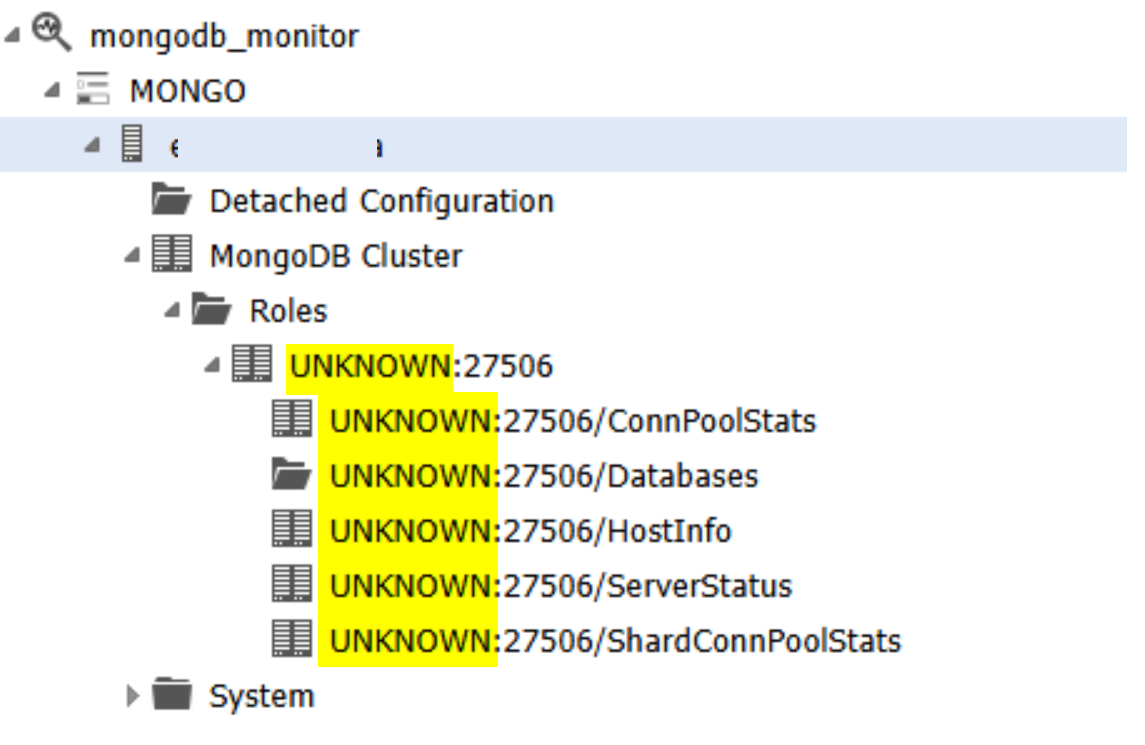Image resolution: width=1145 pixels, height=745 pixels.
Task: Collapse the Roles folder branch
Action: [x=171, y=312]
